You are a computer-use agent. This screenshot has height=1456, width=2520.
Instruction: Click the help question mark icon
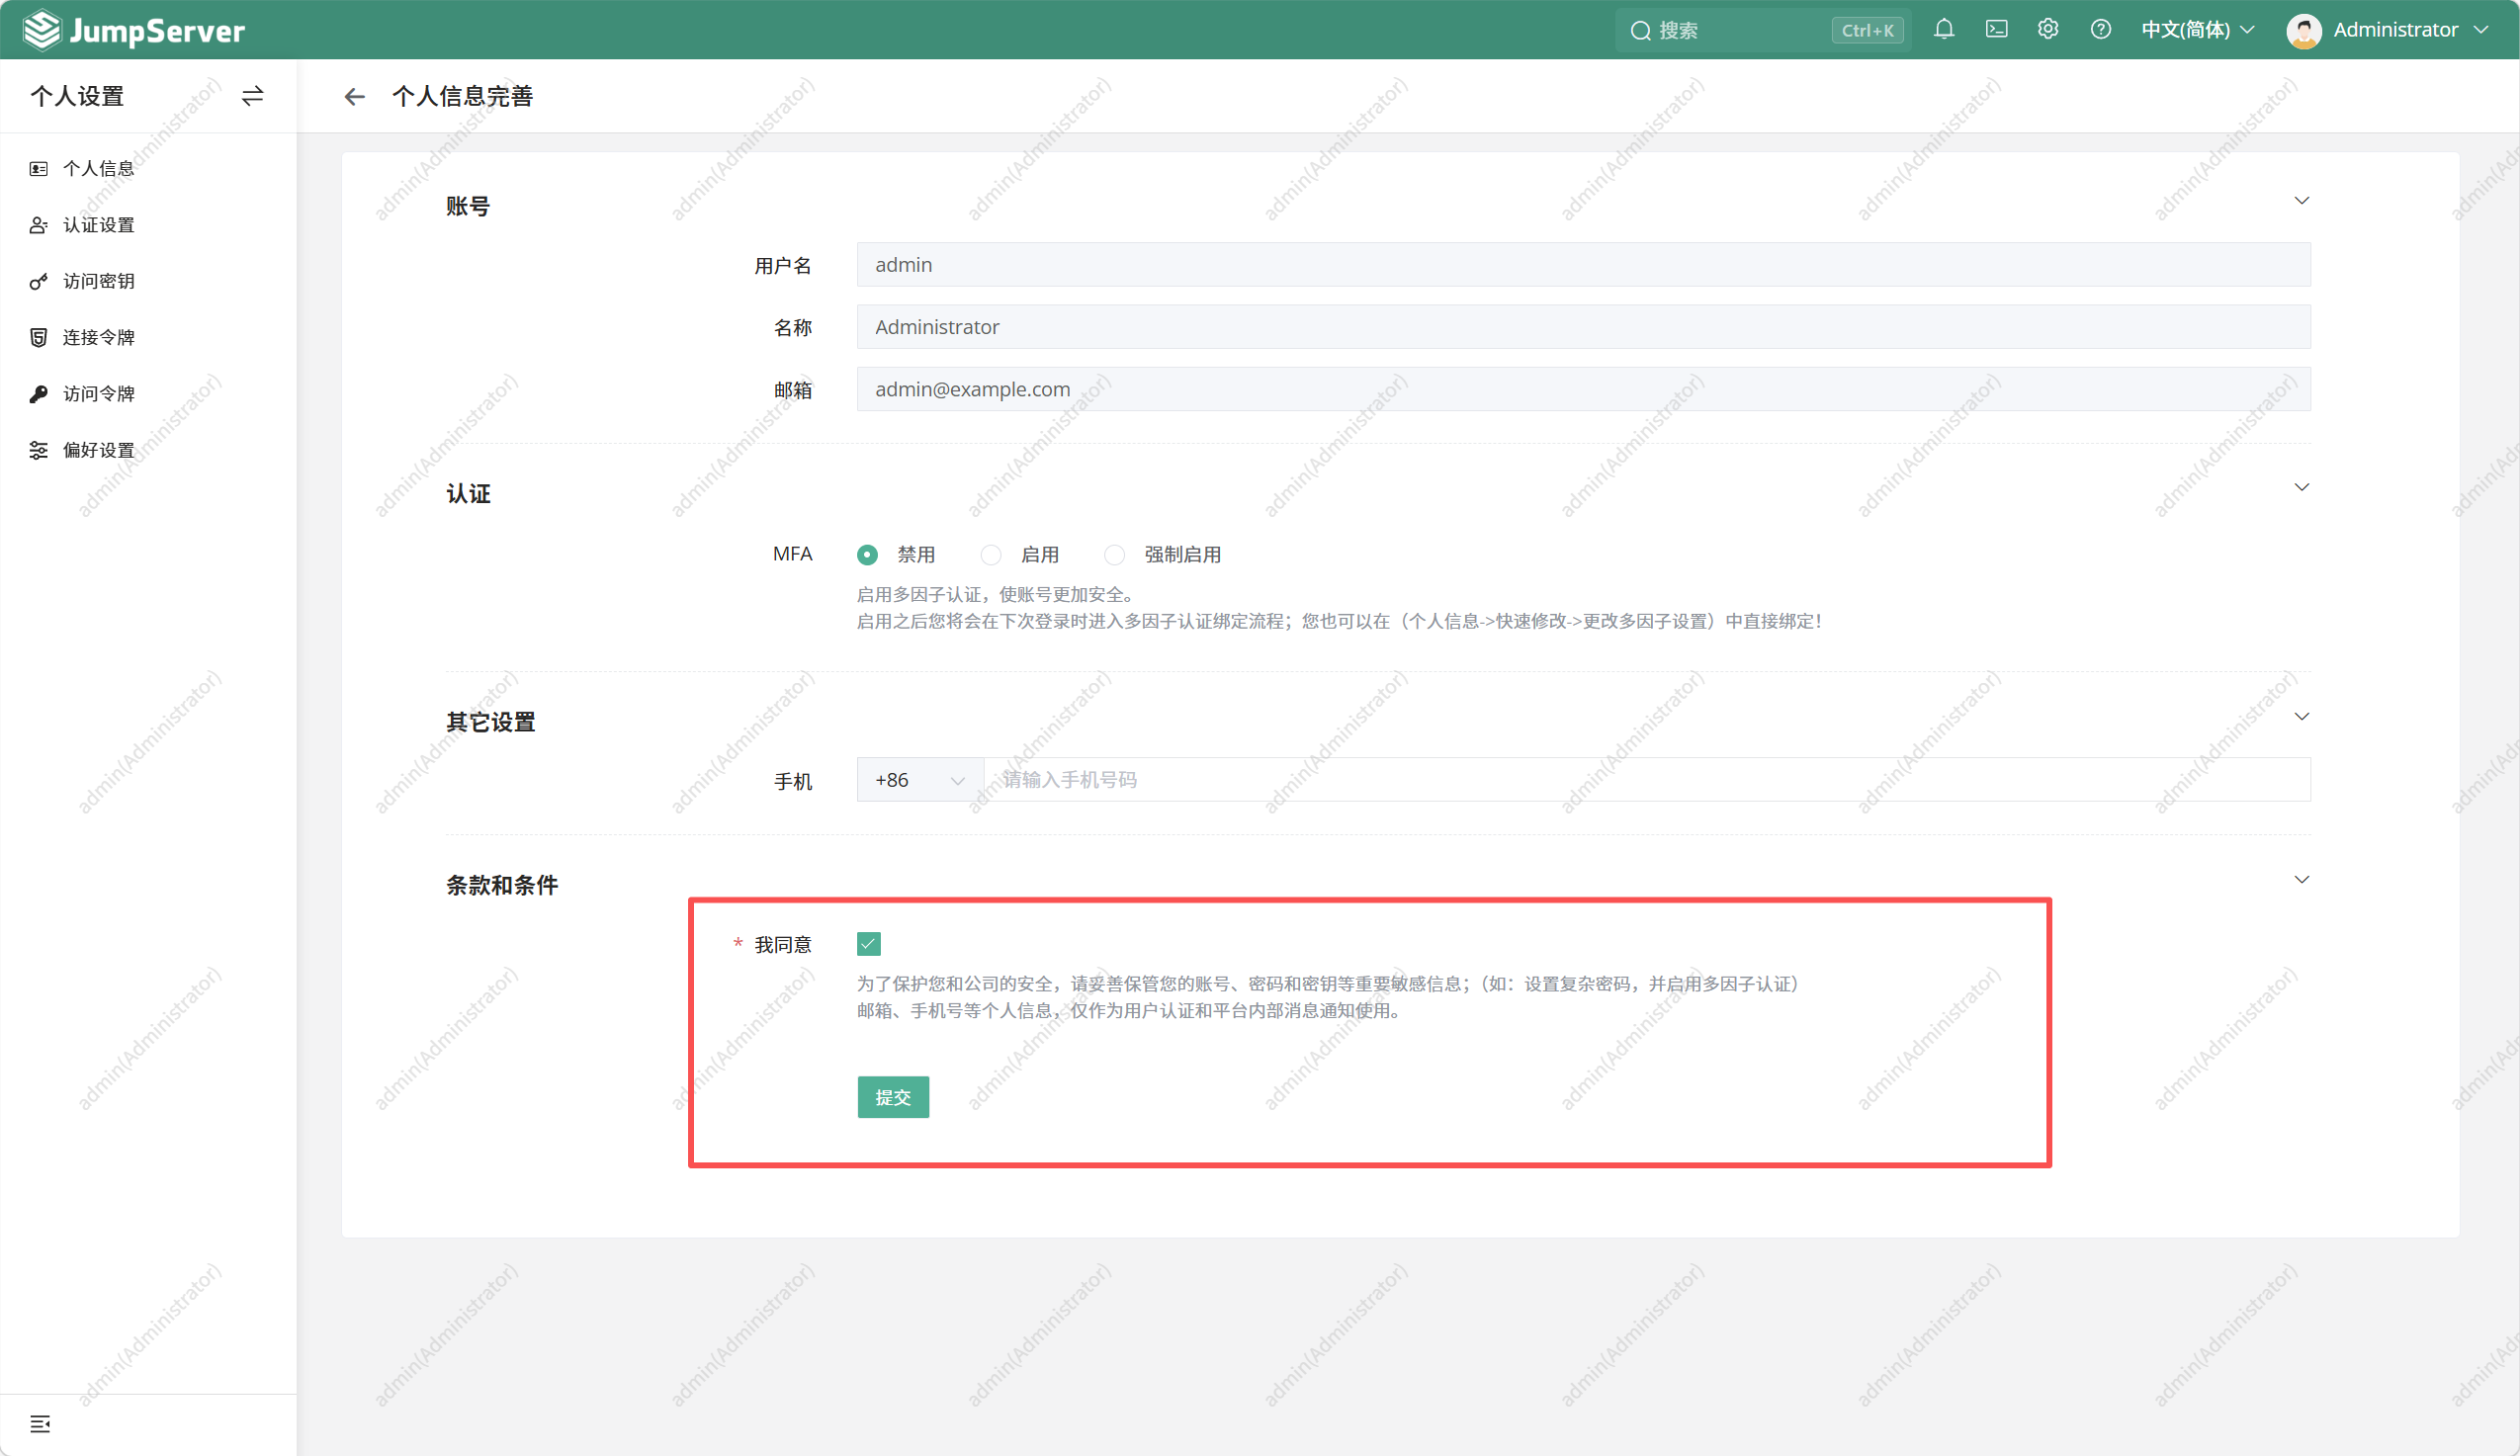[2100, 30]
